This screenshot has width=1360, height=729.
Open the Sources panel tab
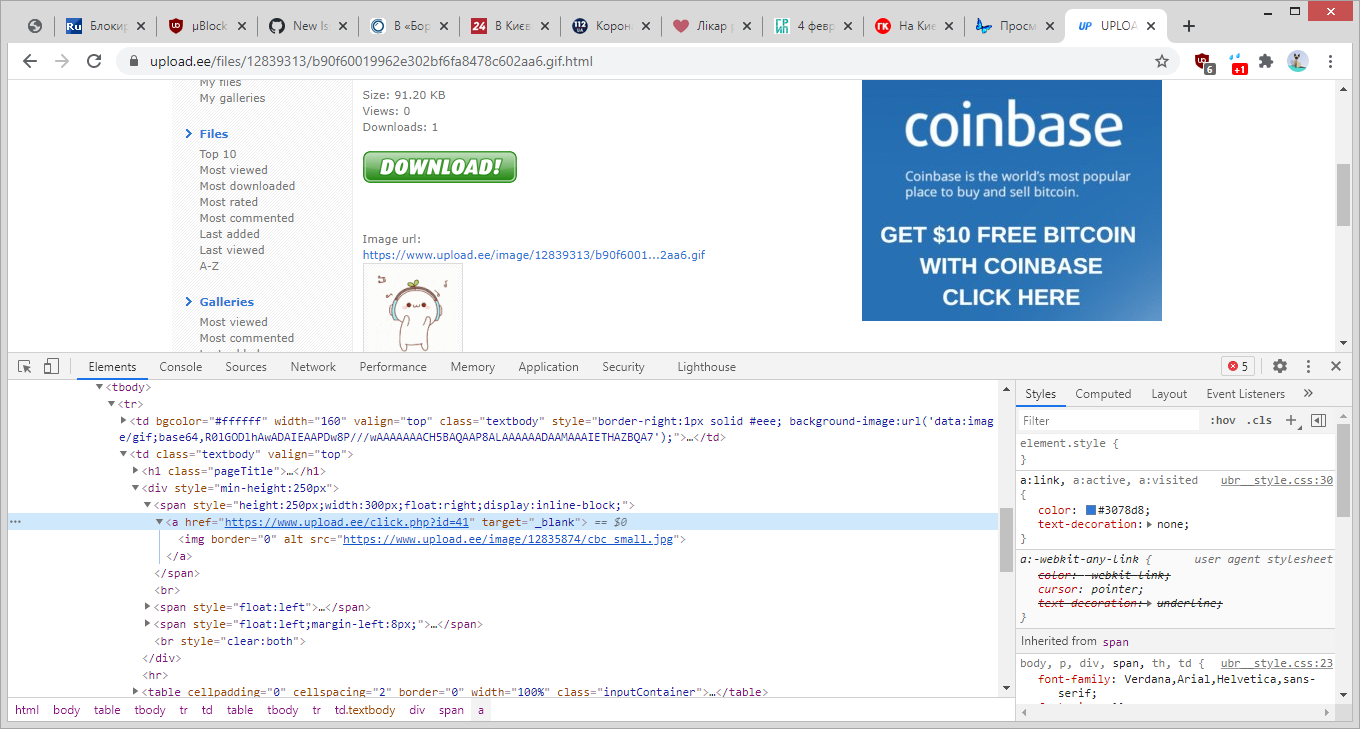click(246, 367)
